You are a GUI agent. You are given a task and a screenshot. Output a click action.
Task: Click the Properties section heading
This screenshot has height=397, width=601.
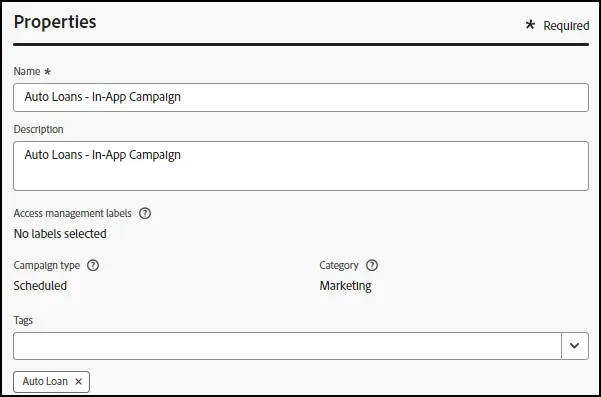point(55,22)
